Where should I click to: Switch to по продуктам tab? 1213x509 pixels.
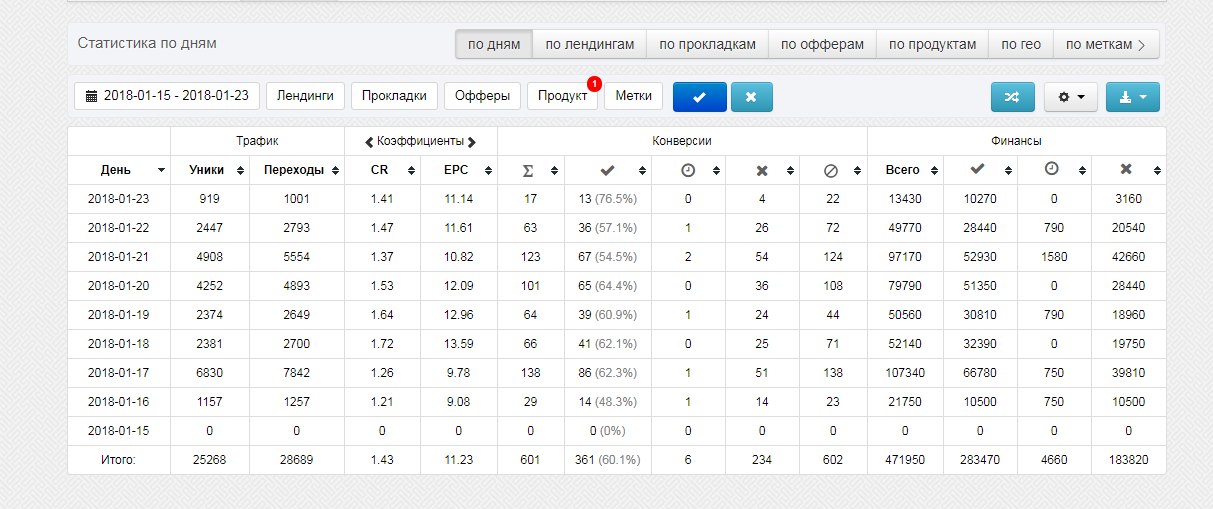(932, 44)
